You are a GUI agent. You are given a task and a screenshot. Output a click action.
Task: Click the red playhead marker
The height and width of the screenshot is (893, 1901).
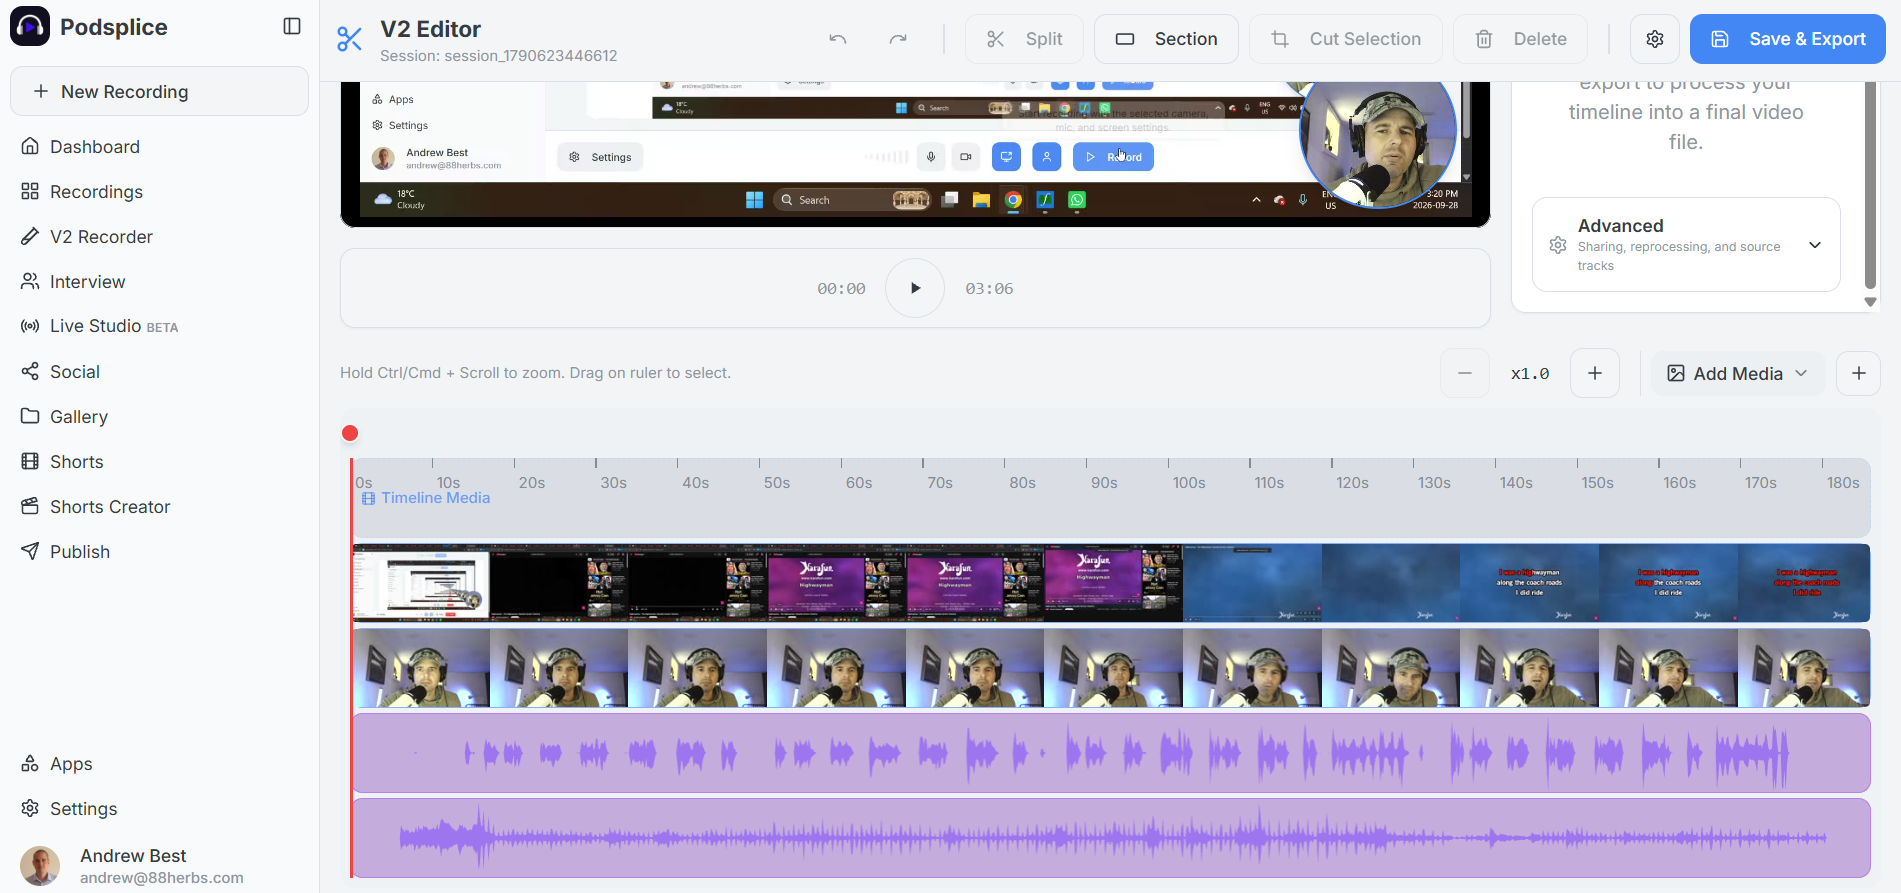350,433
